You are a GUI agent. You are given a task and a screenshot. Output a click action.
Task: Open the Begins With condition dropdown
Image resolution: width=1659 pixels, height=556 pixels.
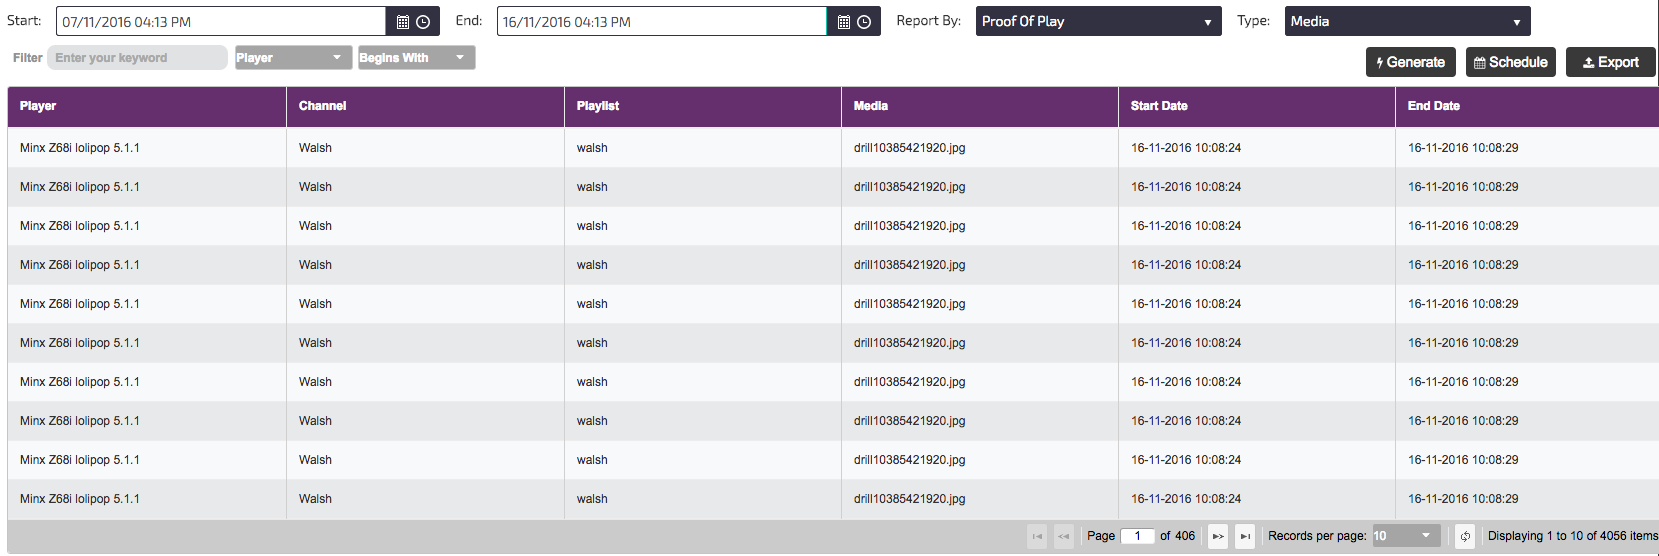pos(416,58)
